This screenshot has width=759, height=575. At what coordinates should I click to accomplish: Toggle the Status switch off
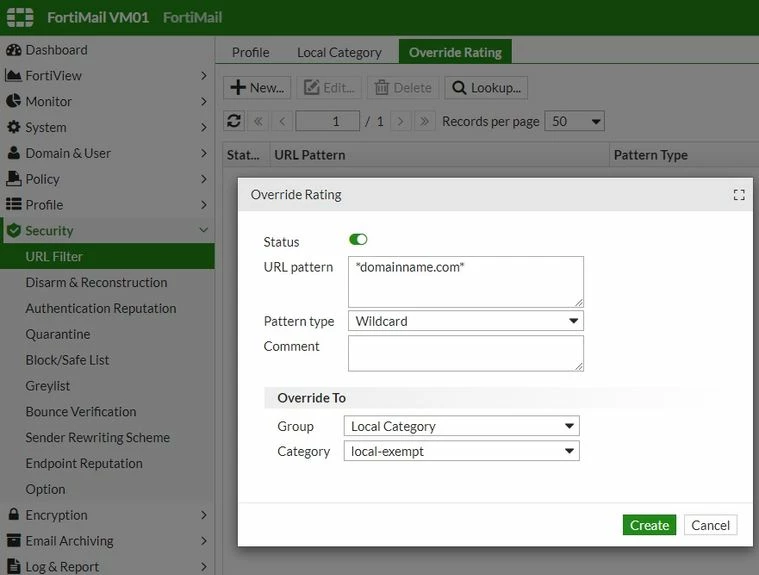(358, 240)
